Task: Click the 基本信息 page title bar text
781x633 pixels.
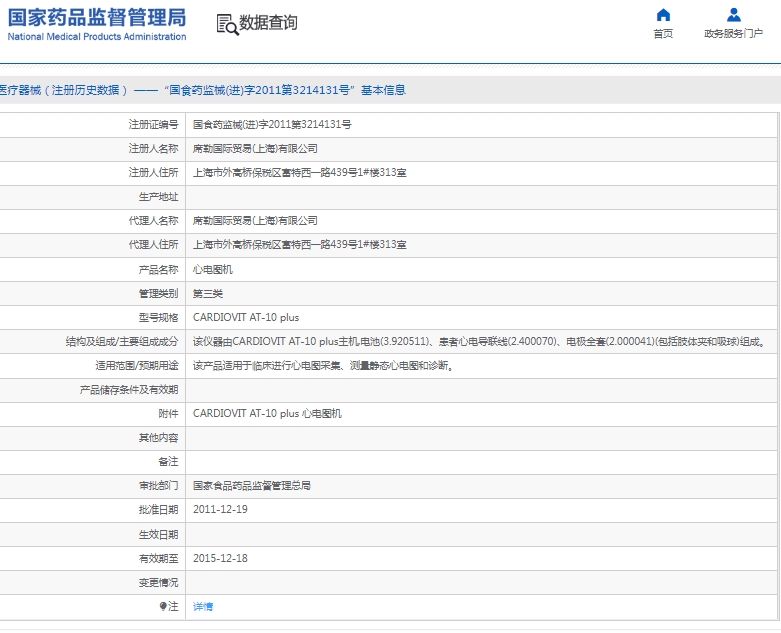Action: click(x=383, y=90)
